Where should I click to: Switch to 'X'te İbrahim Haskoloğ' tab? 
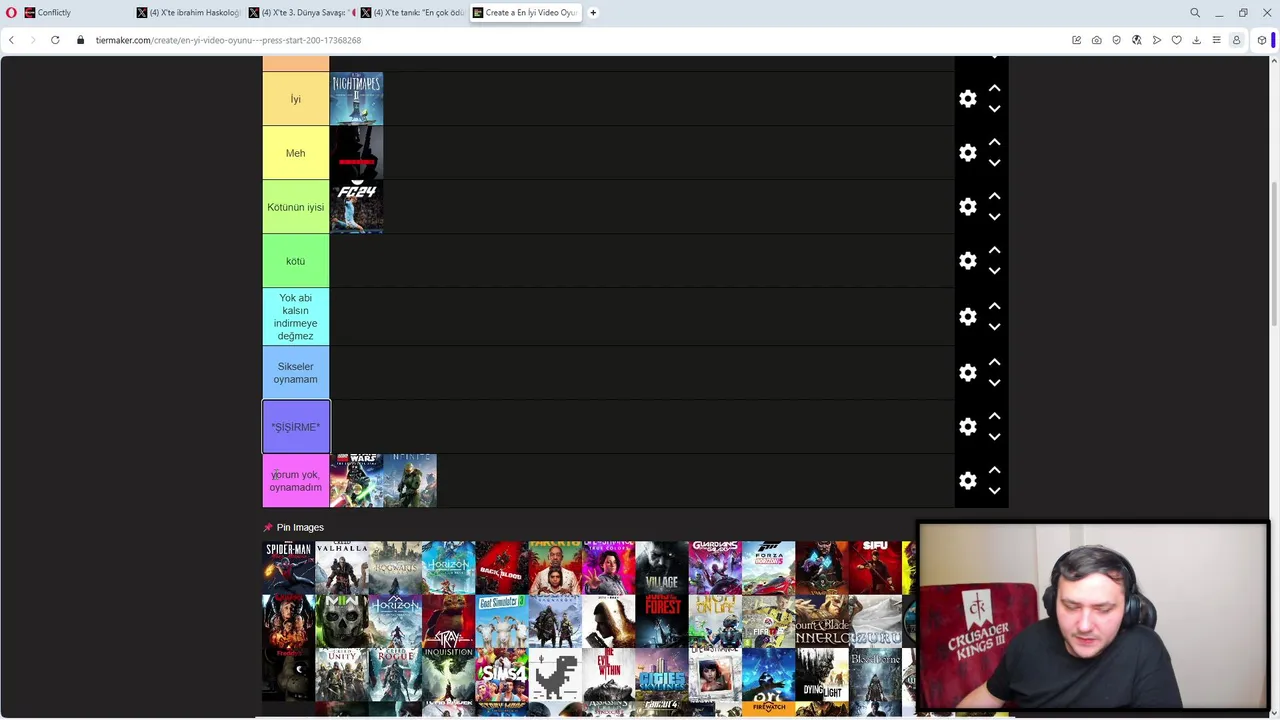[190, 13]
